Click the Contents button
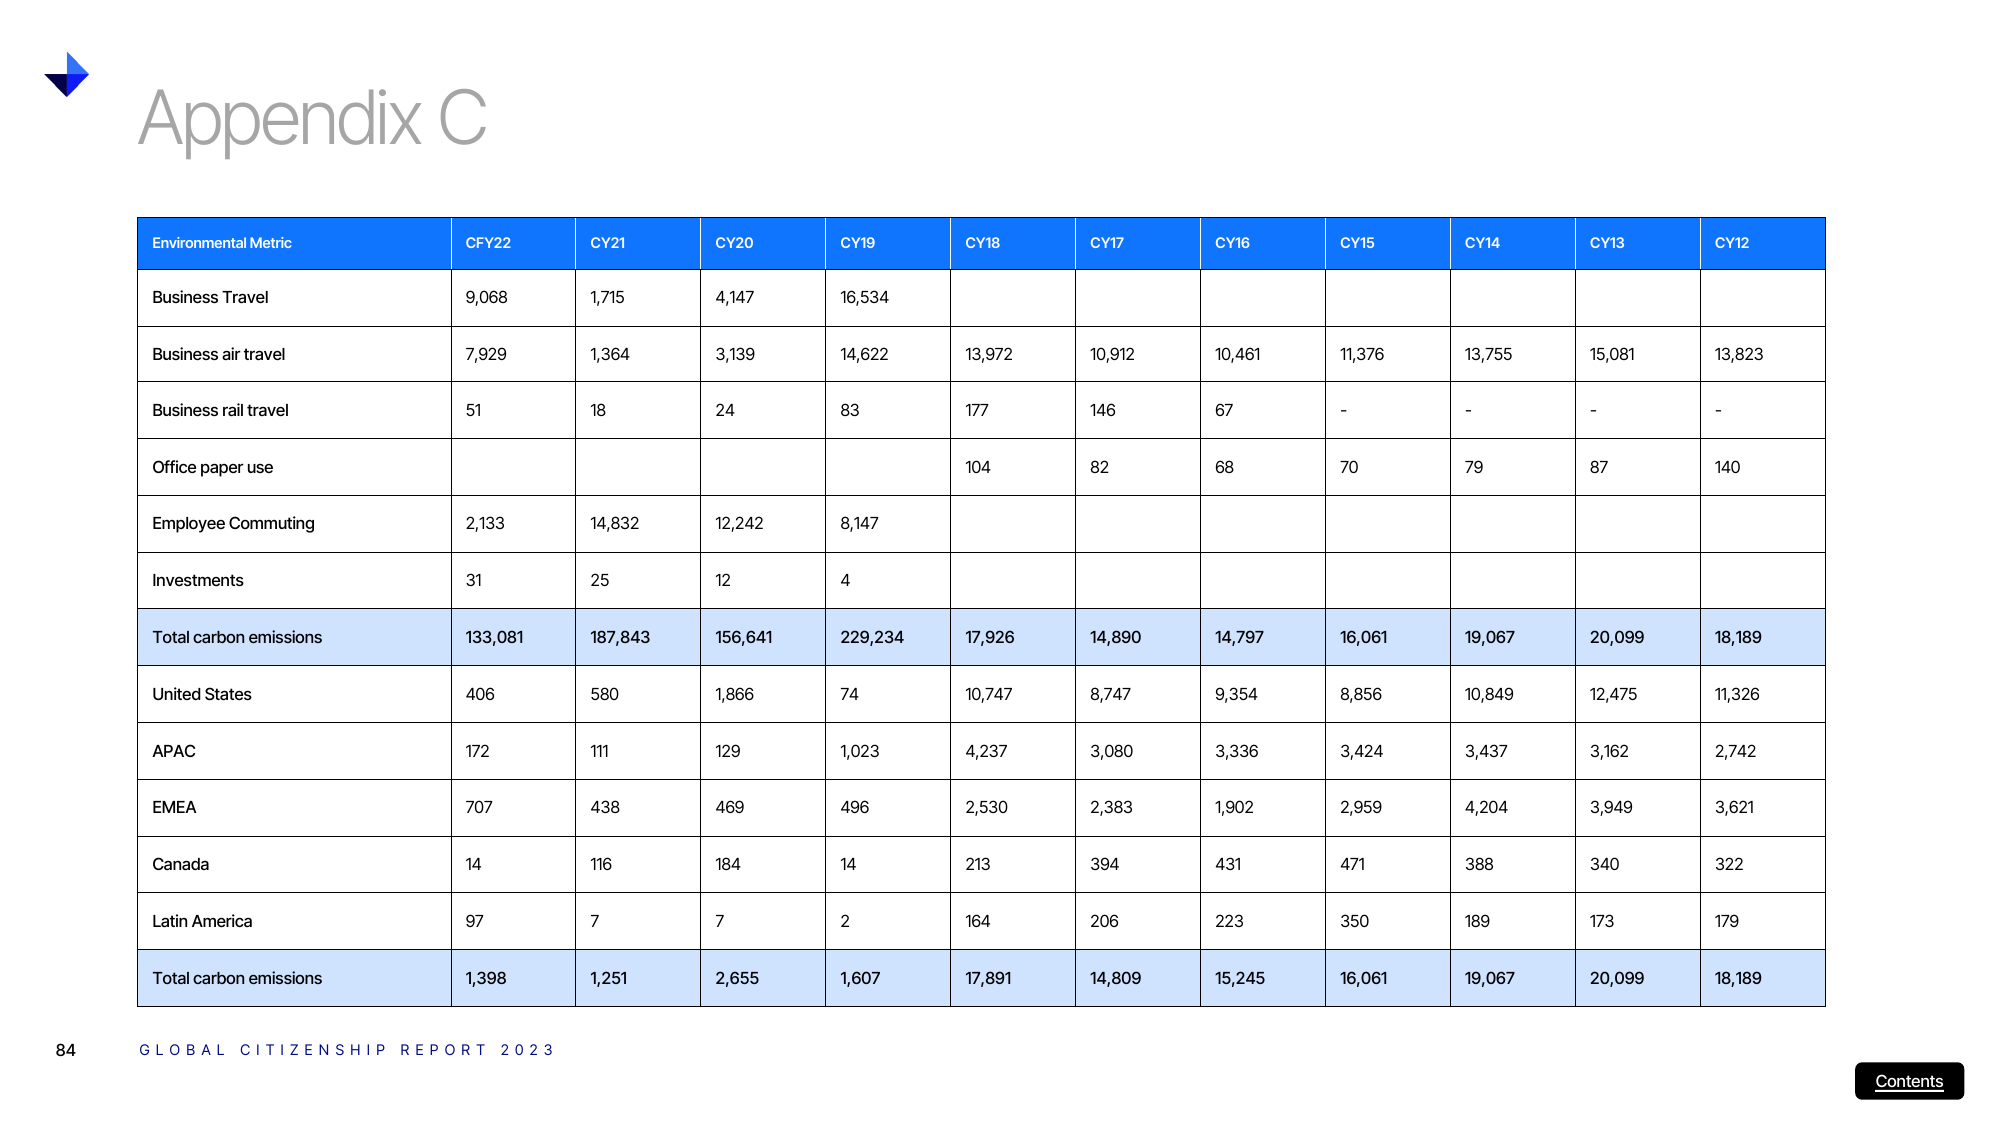This screenshot has height=1125, width=2000. [x=1908, y=1081]
